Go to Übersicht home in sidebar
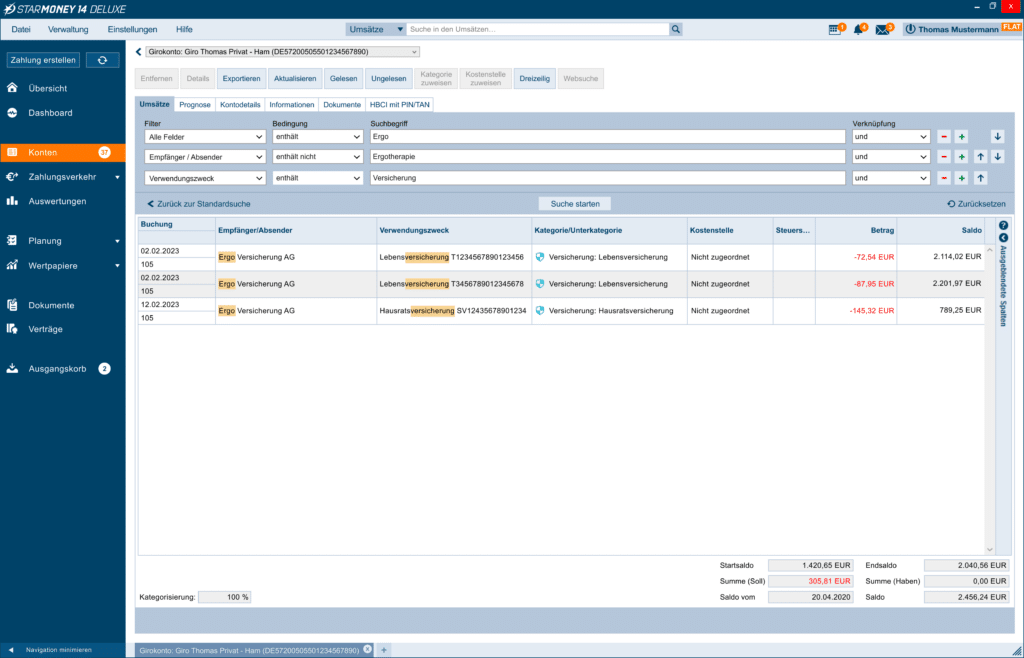 [x=47, y=88]
